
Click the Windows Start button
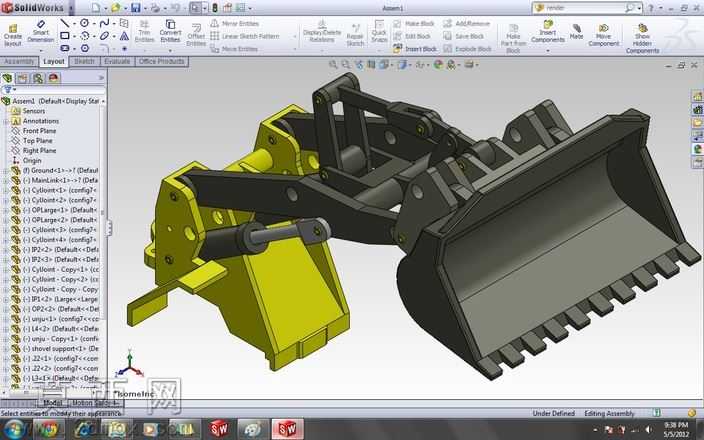[x=14, y=429]
